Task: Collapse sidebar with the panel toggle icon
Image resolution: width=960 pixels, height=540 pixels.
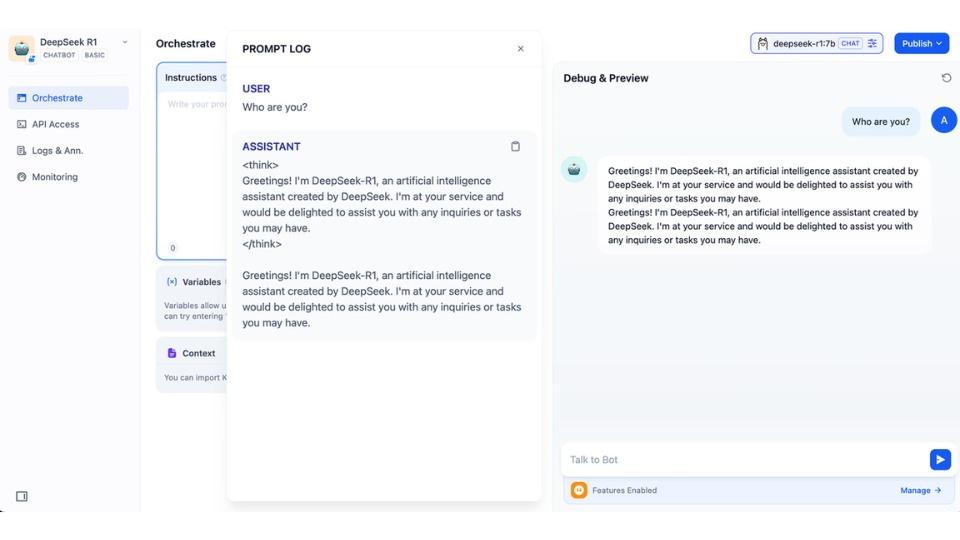Action: (x=21, y=496)
